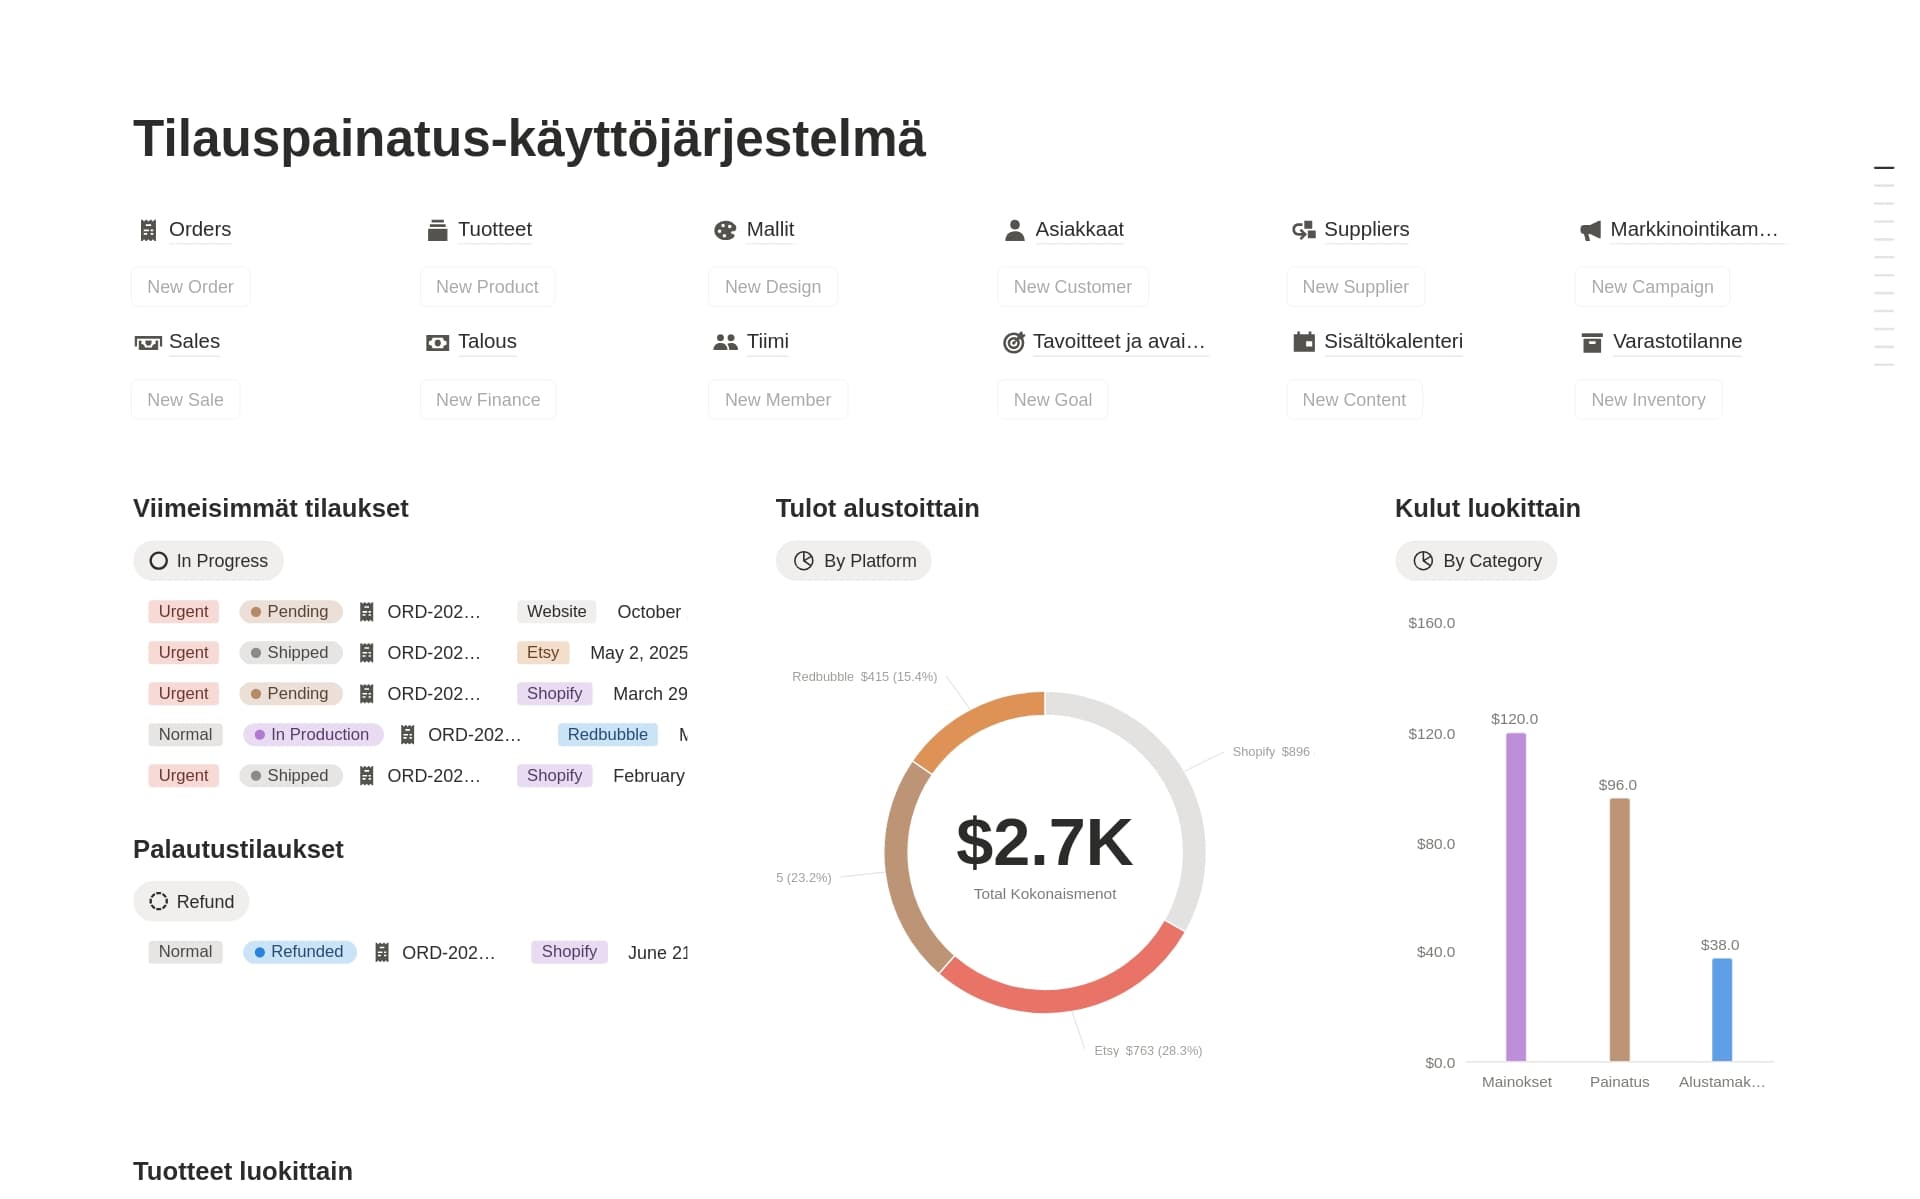Add a New Inventory item
Screen dimensions: 1920x1199
1648,400
